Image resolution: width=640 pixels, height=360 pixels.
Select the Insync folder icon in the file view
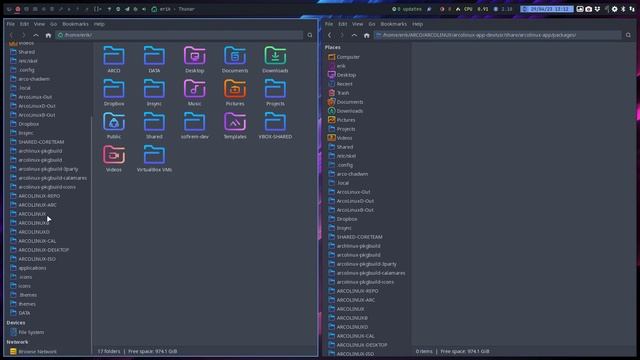154,92
